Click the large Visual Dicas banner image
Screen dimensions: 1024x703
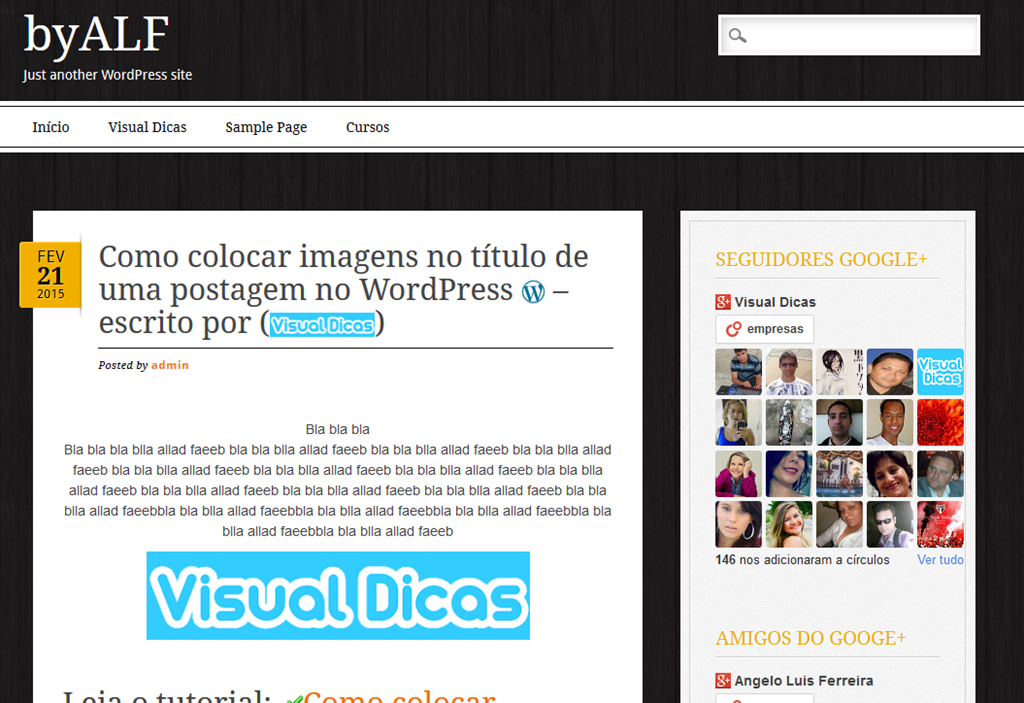338,596
